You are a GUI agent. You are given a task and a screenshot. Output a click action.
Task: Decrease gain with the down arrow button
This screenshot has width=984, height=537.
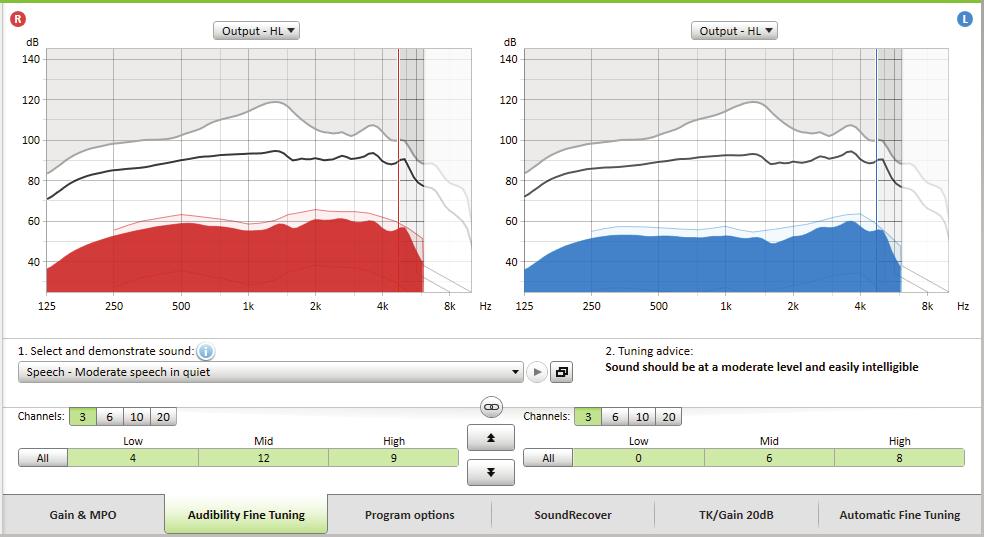click(x=491, y=472)
